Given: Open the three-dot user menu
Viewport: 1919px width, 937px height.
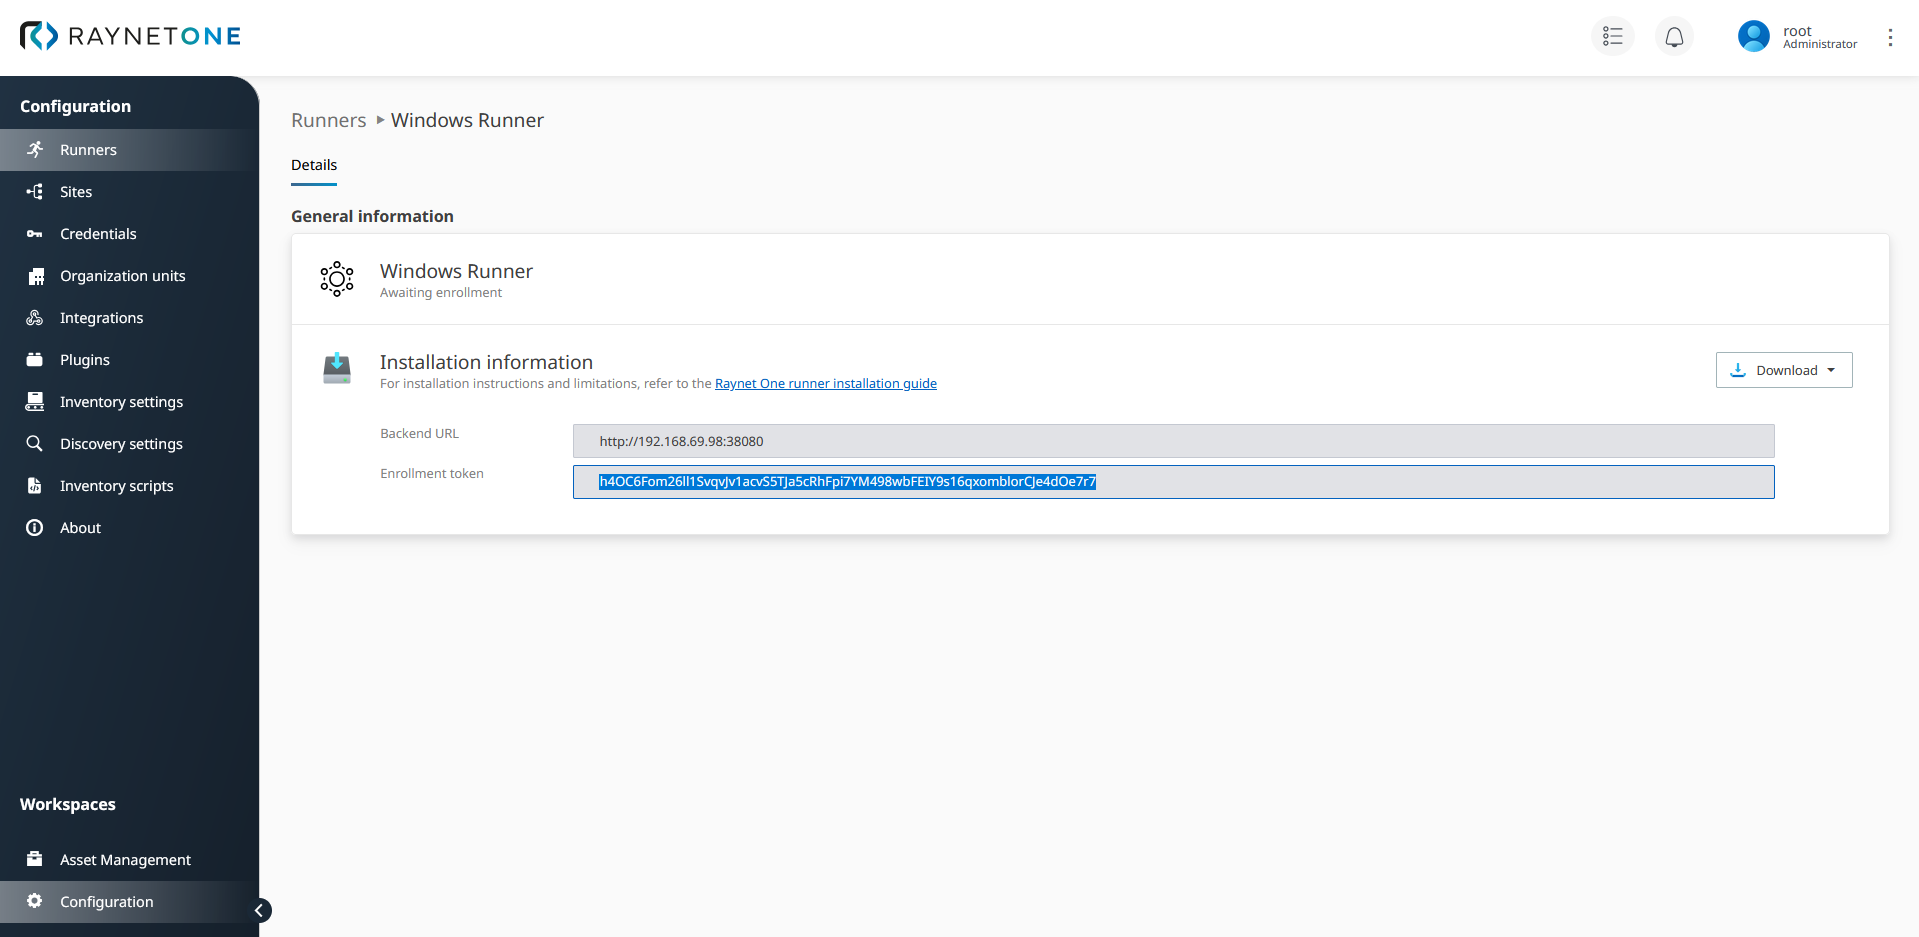Looking at the screenshot, I should coord(1890,37).
